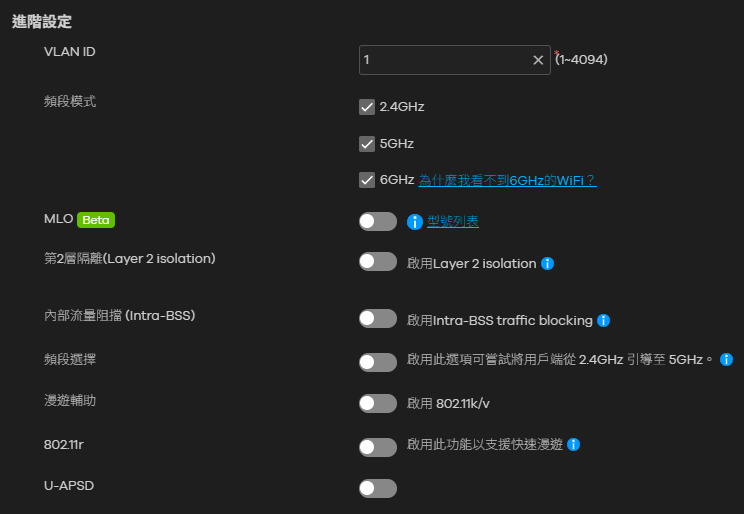Open the 6GHz WiFi help link

(507, 180)
